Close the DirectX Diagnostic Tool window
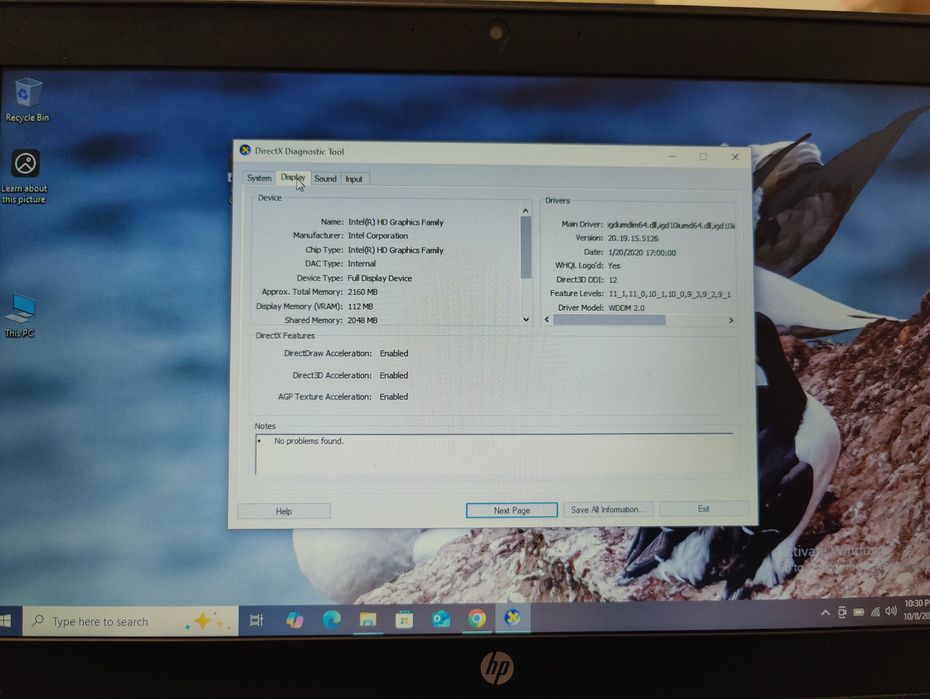This screenshot has height=699, width=930. pyautogui.click(x=735, y=157)
